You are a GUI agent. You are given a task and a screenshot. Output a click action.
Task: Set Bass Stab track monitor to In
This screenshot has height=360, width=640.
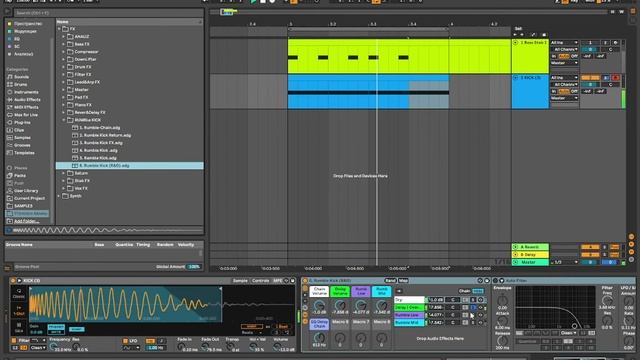pyautogui.click(x=554, y=56)
